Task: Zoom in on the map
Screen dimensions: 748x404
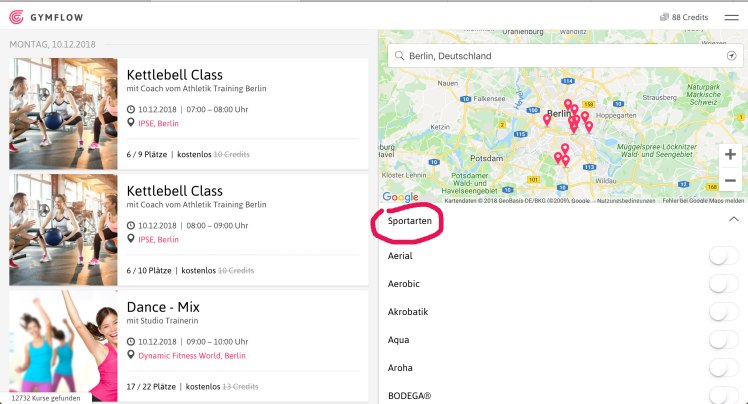Action: (x=730, y=155)
